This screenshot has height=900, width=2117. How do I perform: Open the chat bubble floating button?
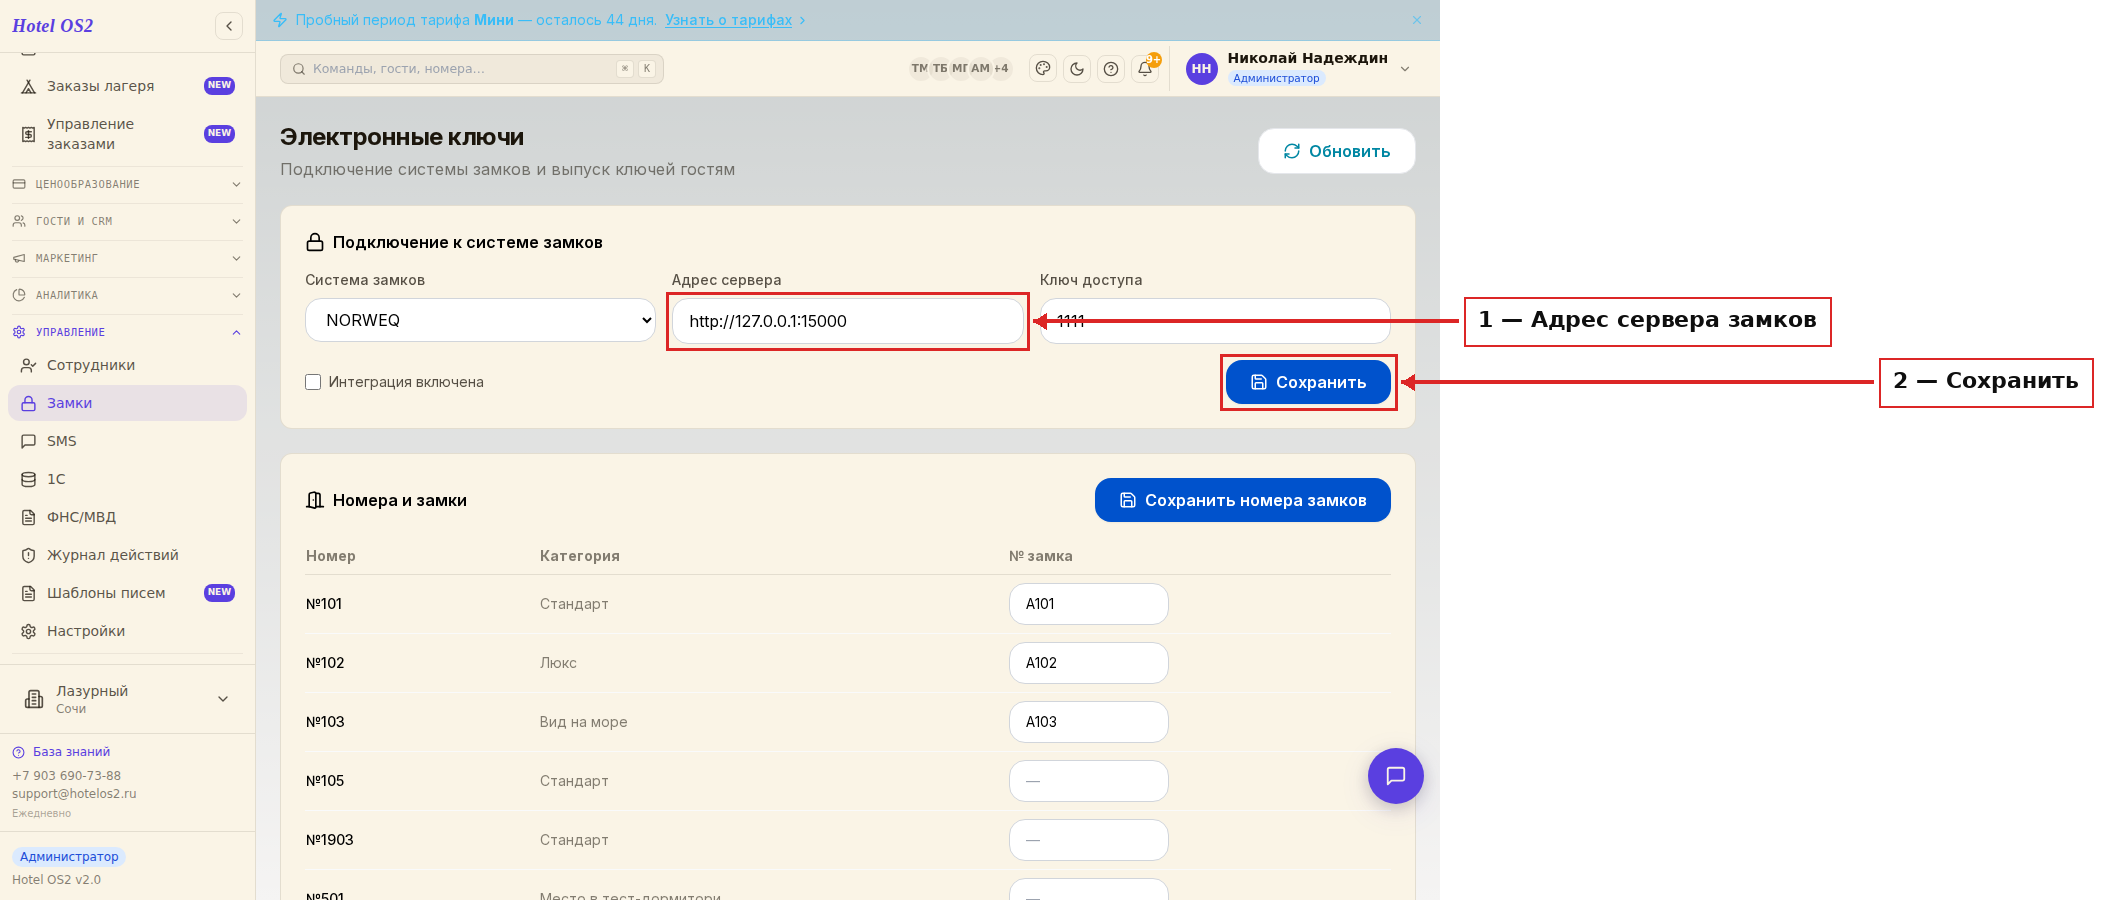(x=1395, y=776)
